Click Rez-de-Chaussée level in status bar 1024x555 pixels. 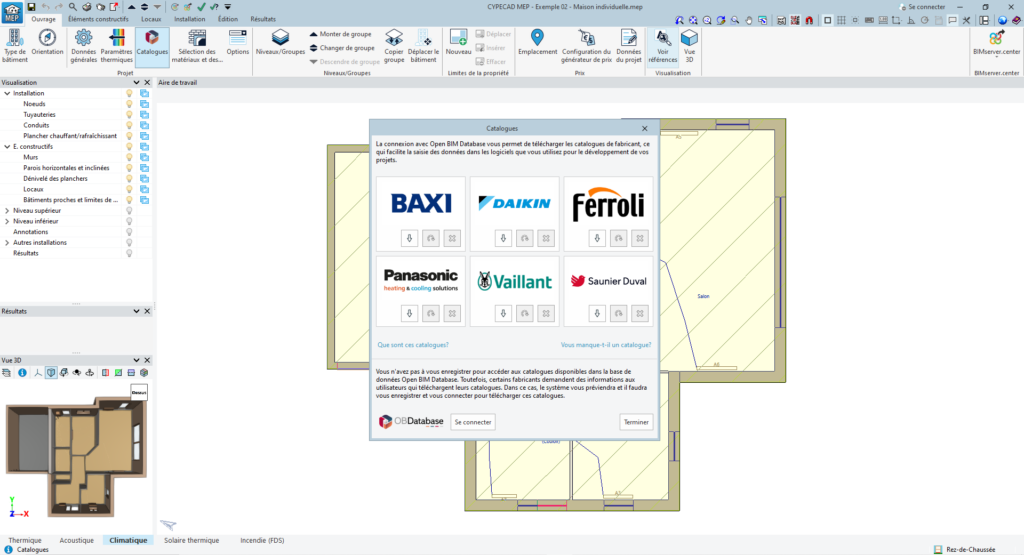click(x=965, y=550)
